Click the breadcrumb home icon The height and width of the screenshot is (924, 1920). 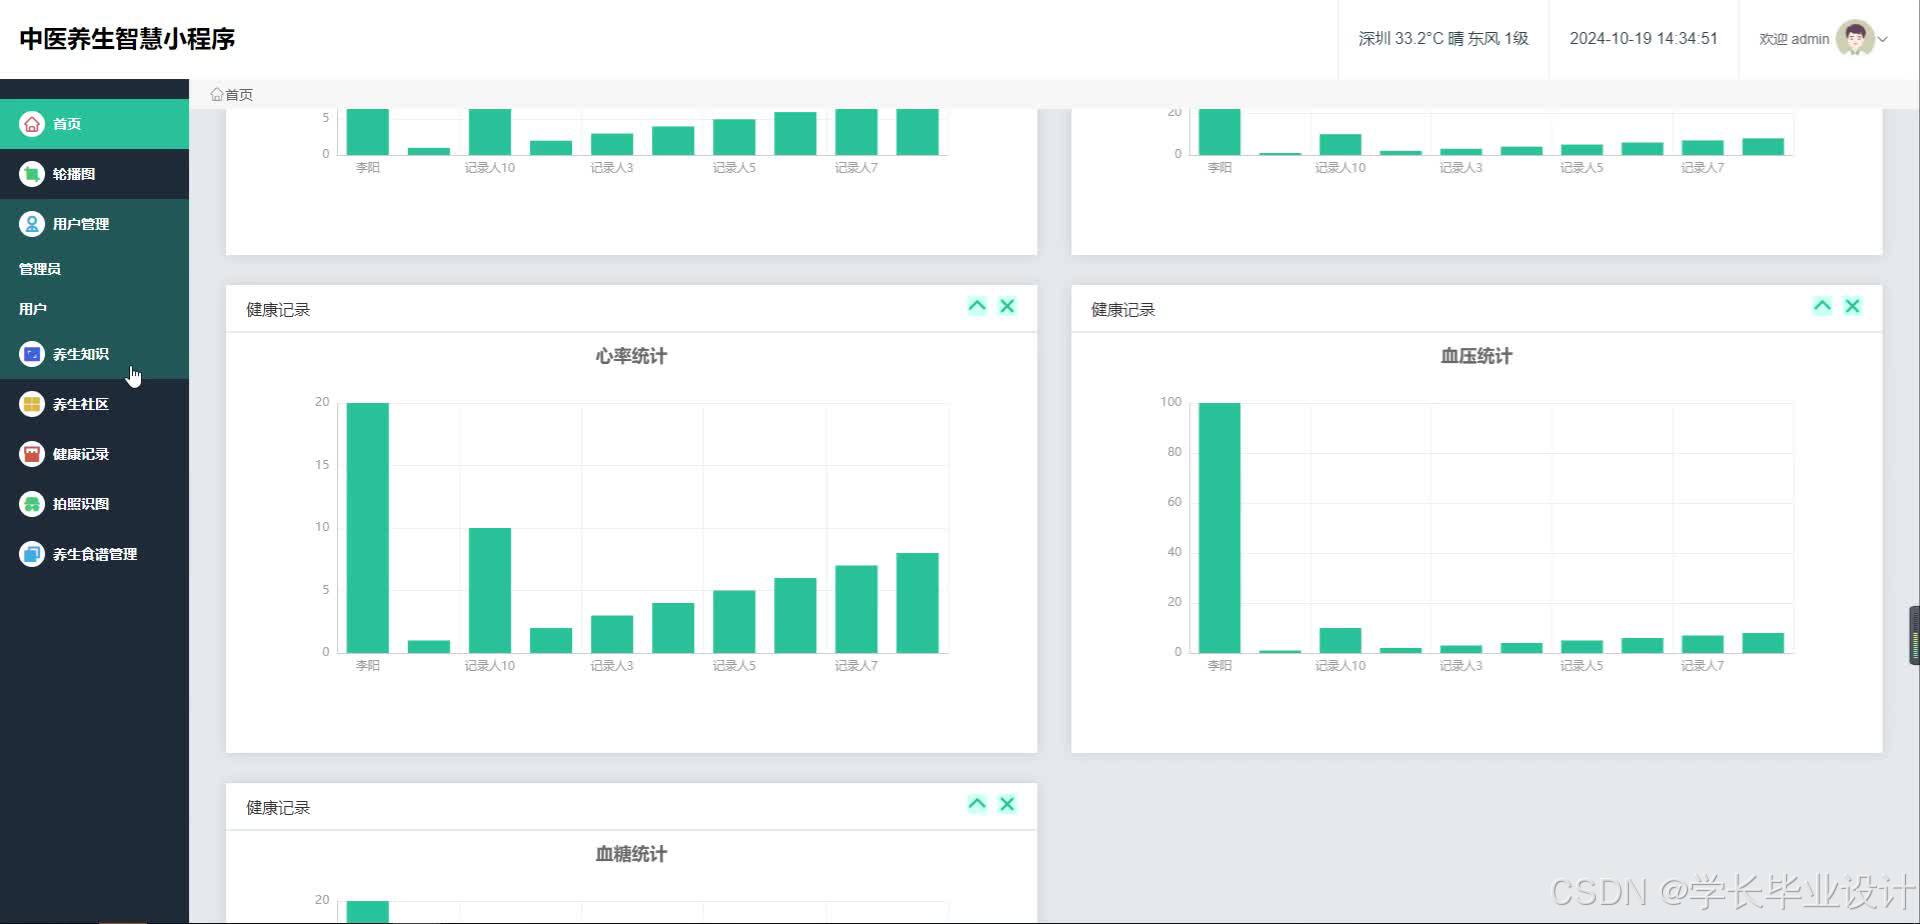217,94
